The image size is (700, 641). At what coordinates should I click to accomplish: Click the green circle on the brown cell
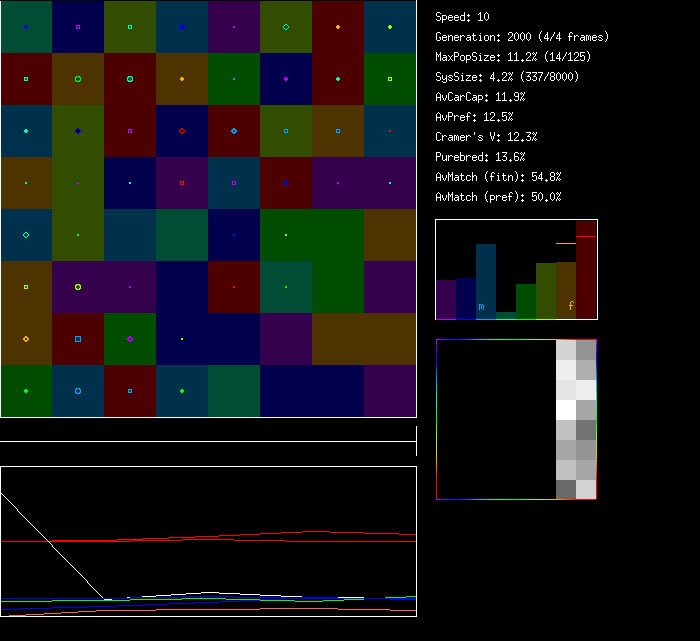[x=78, y=79]
